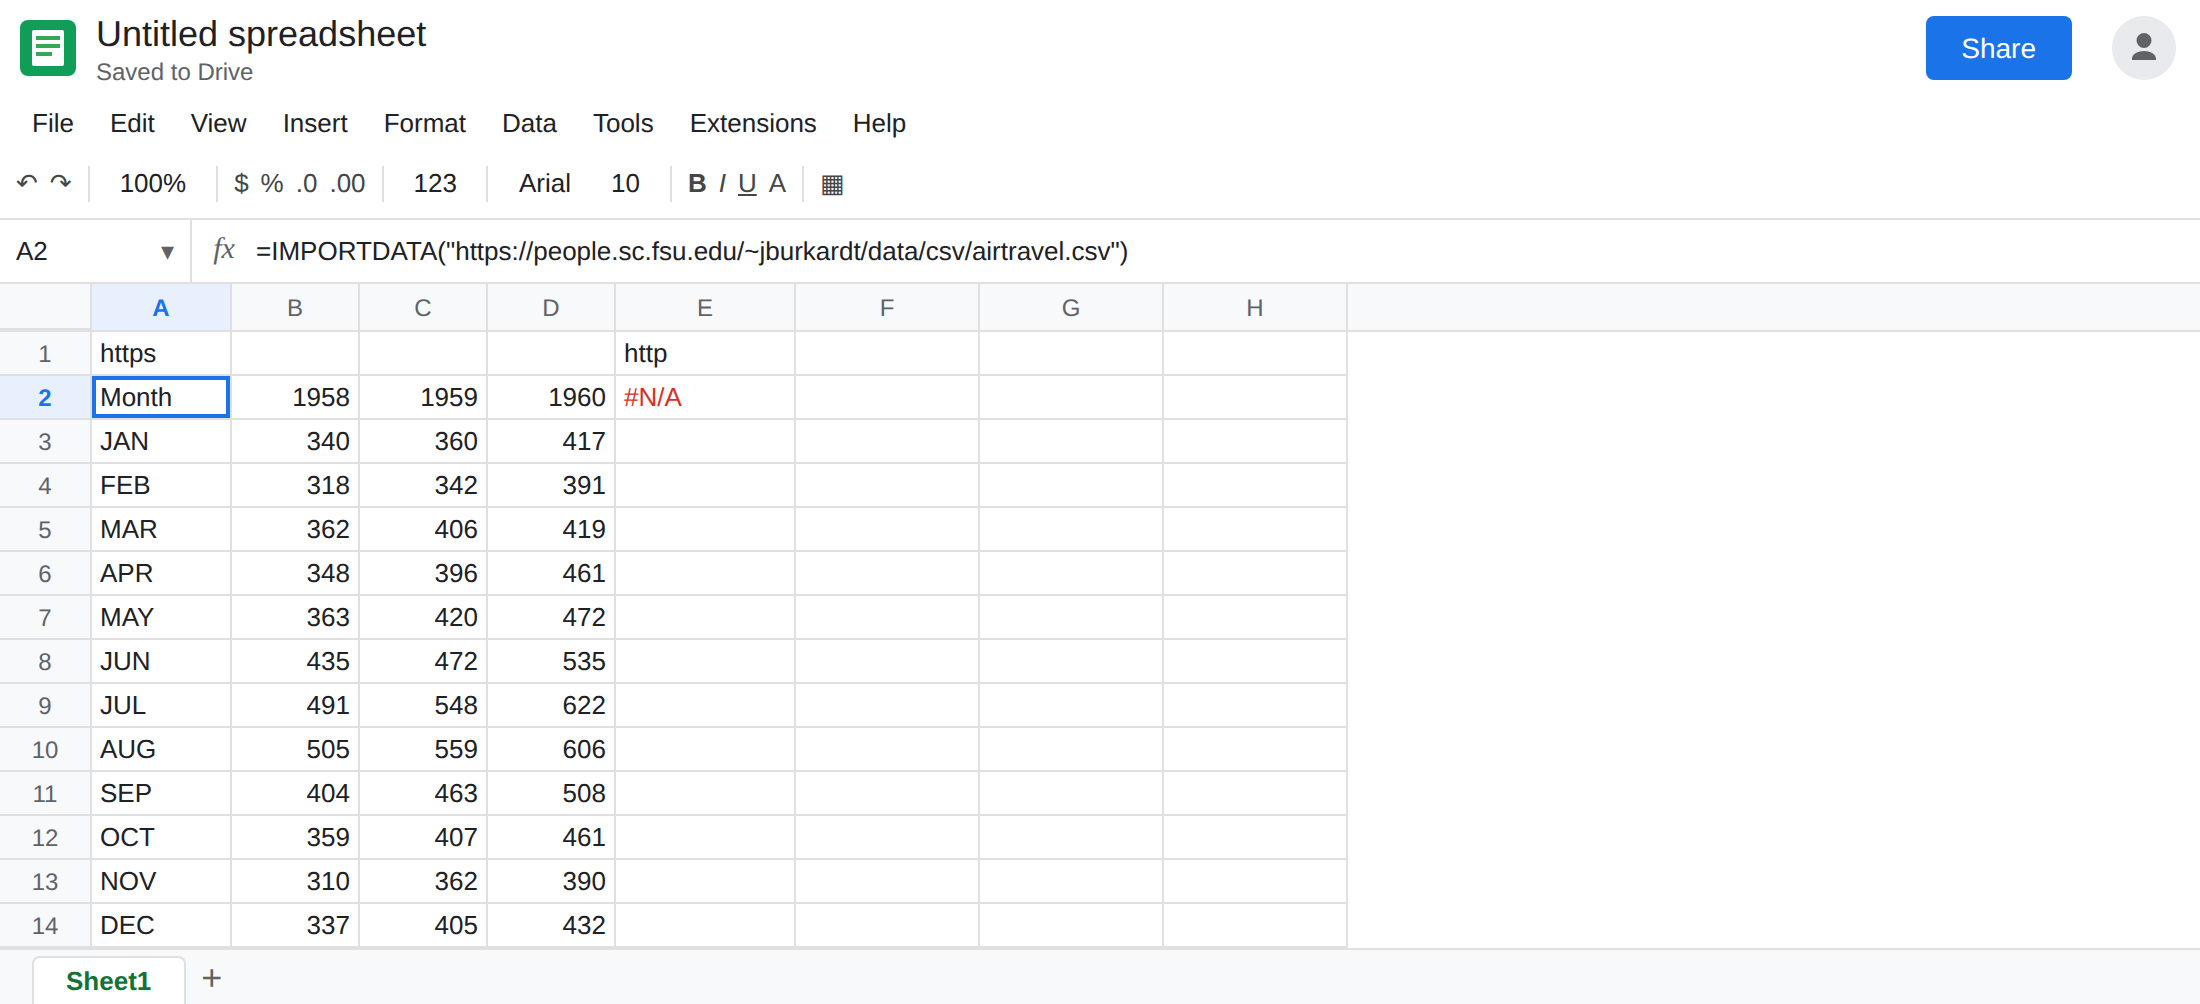Select the Sheet1 tab

click(x=108, y=981)
